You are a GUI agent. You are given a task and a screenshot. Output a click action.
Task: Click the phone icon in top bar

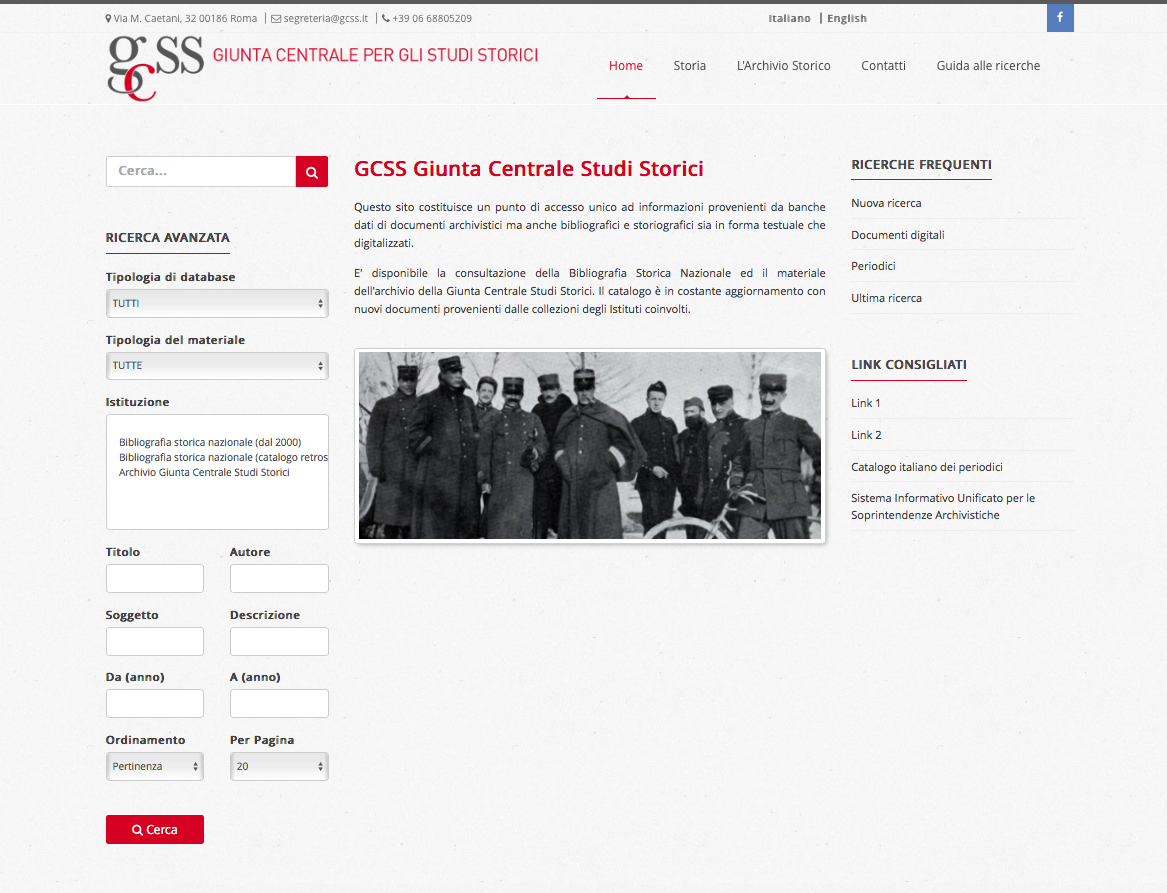coord(386,19)
